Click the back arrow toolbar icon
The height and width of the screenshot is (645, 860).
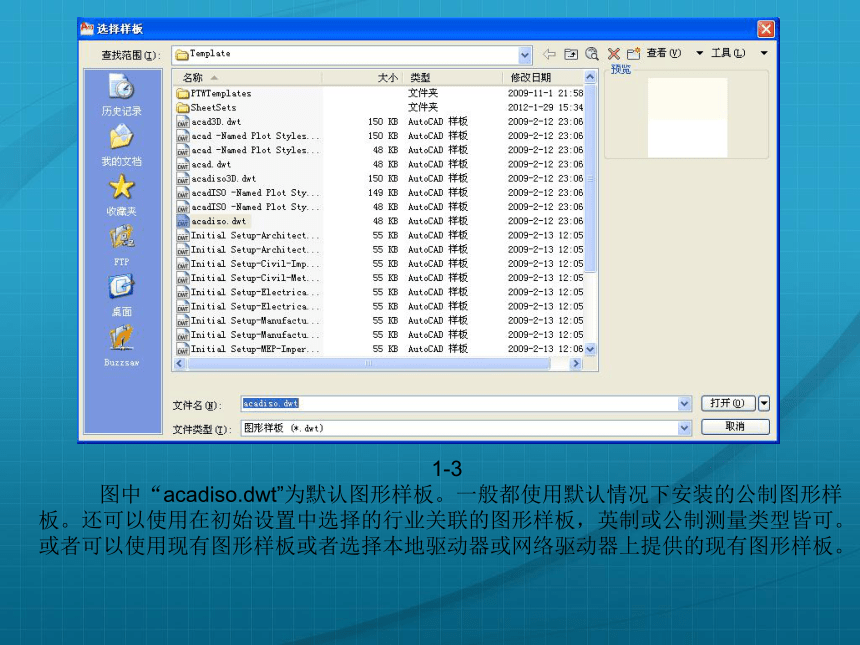[549, 54]
